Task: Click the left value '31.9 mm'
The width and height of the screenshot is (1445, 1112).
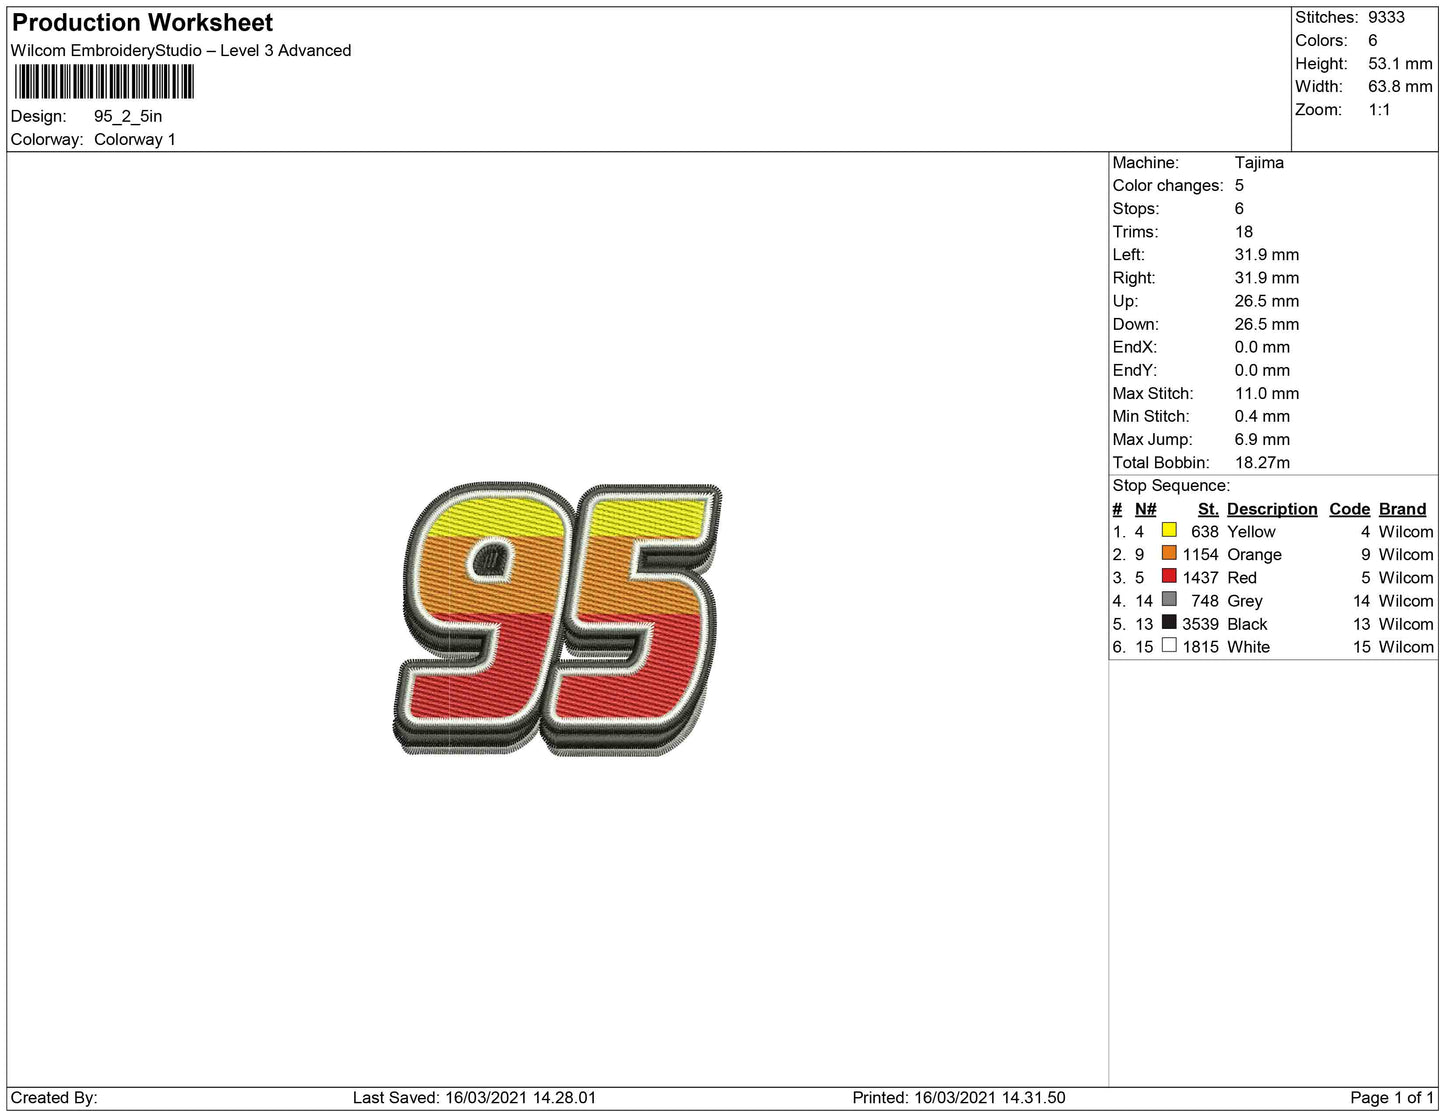Action: tap(1267, 254)
